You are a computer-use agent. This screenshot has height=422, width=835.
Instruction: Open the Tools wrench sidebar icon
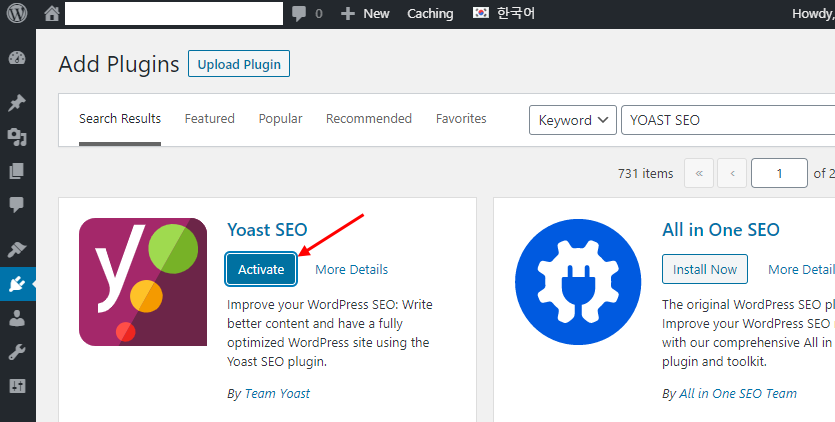[x=17, y=352]
